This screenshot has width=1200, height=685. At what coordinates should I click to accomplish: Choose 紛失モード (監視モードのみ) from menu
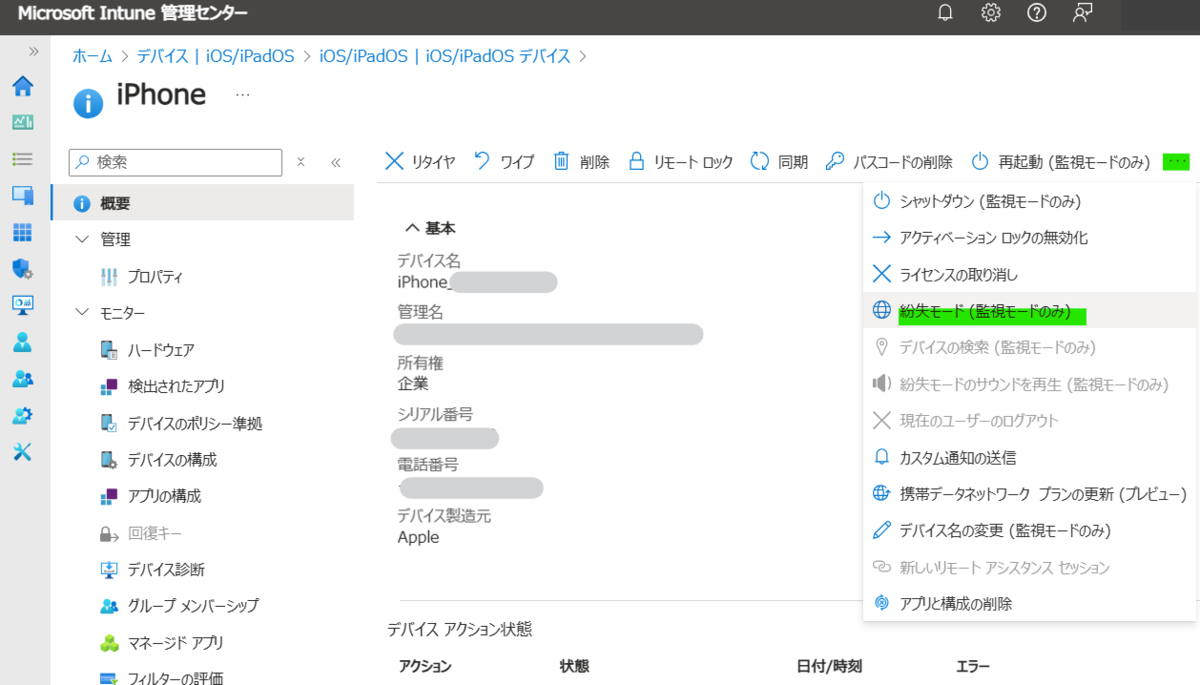[1030, 311]
